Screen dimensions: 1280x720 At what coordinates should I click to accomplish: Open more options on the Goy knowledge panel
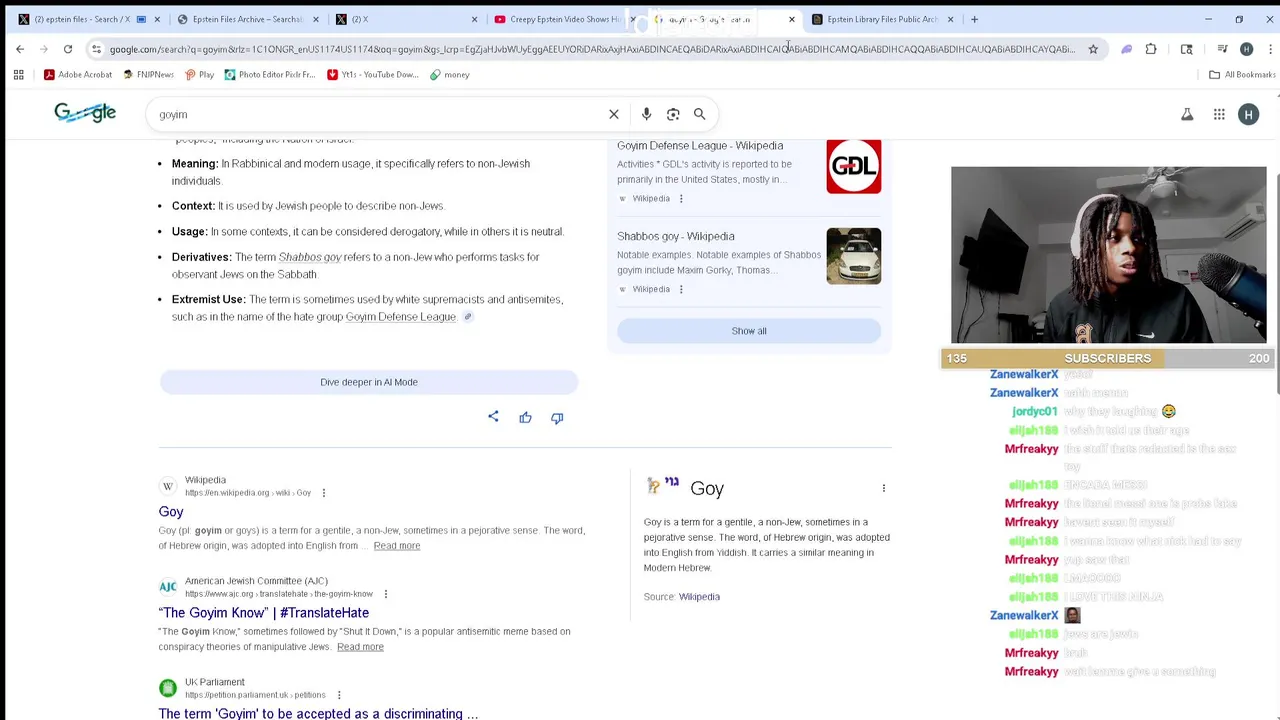coord(883,488)
